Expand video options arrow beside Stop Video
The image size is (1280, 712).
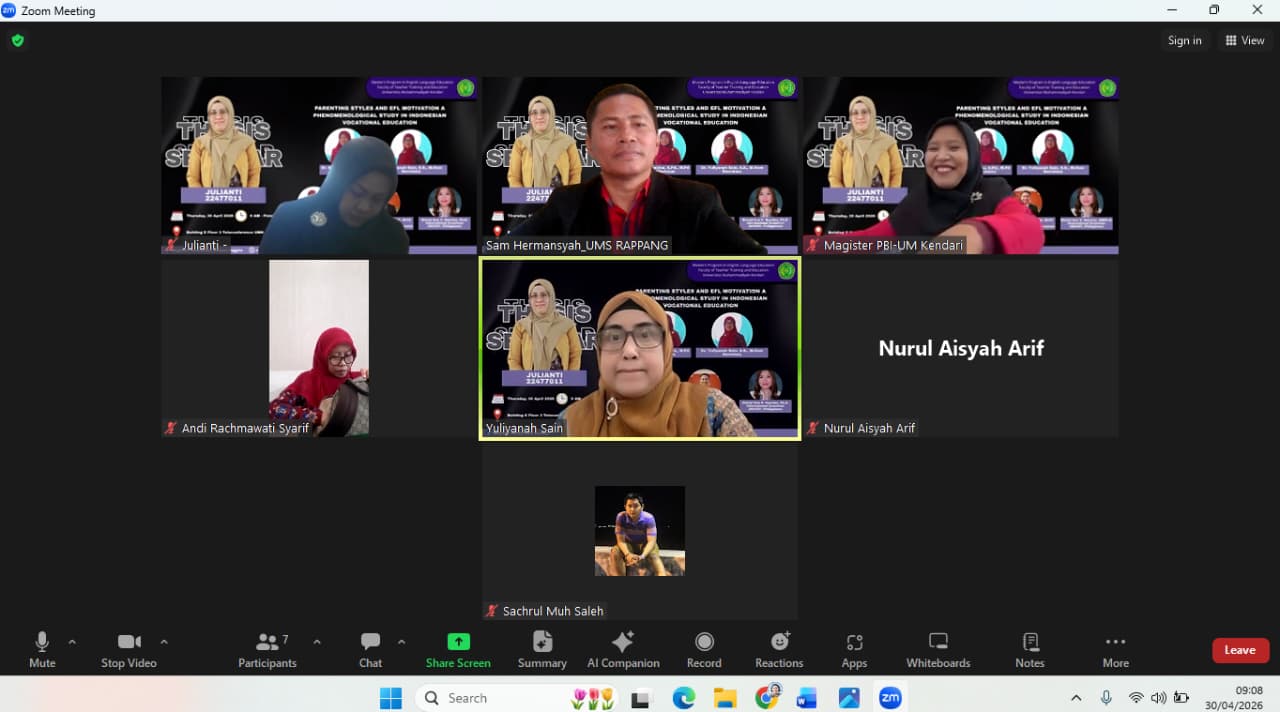pos(164,642)
